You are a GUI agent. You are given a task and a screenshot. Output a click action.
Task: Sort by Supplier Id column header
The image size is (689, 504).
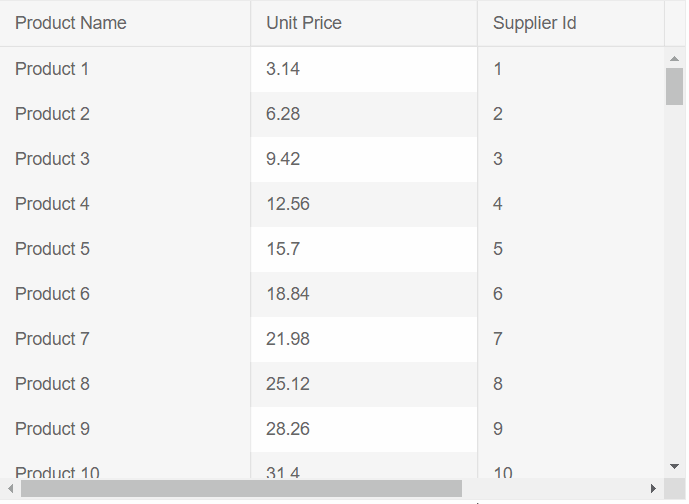pos(535,23)
